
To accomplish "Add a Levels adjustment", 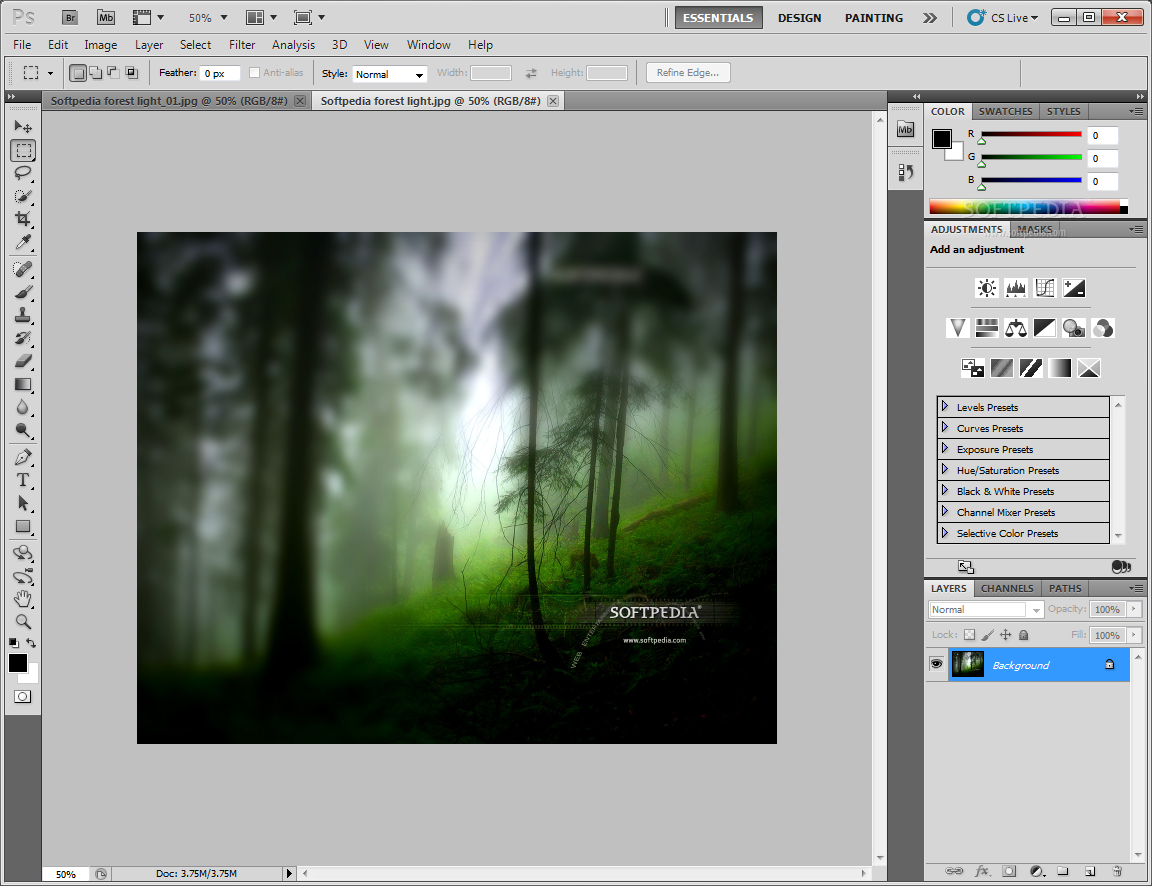I will point(1016,288).
